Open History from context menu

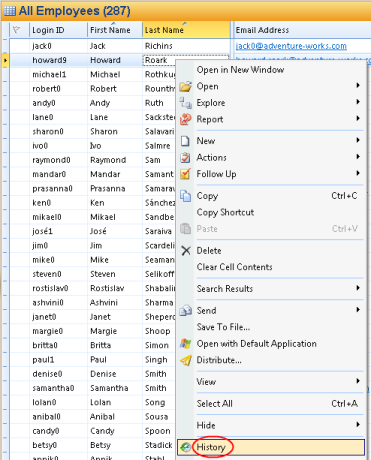coord(271,447)
